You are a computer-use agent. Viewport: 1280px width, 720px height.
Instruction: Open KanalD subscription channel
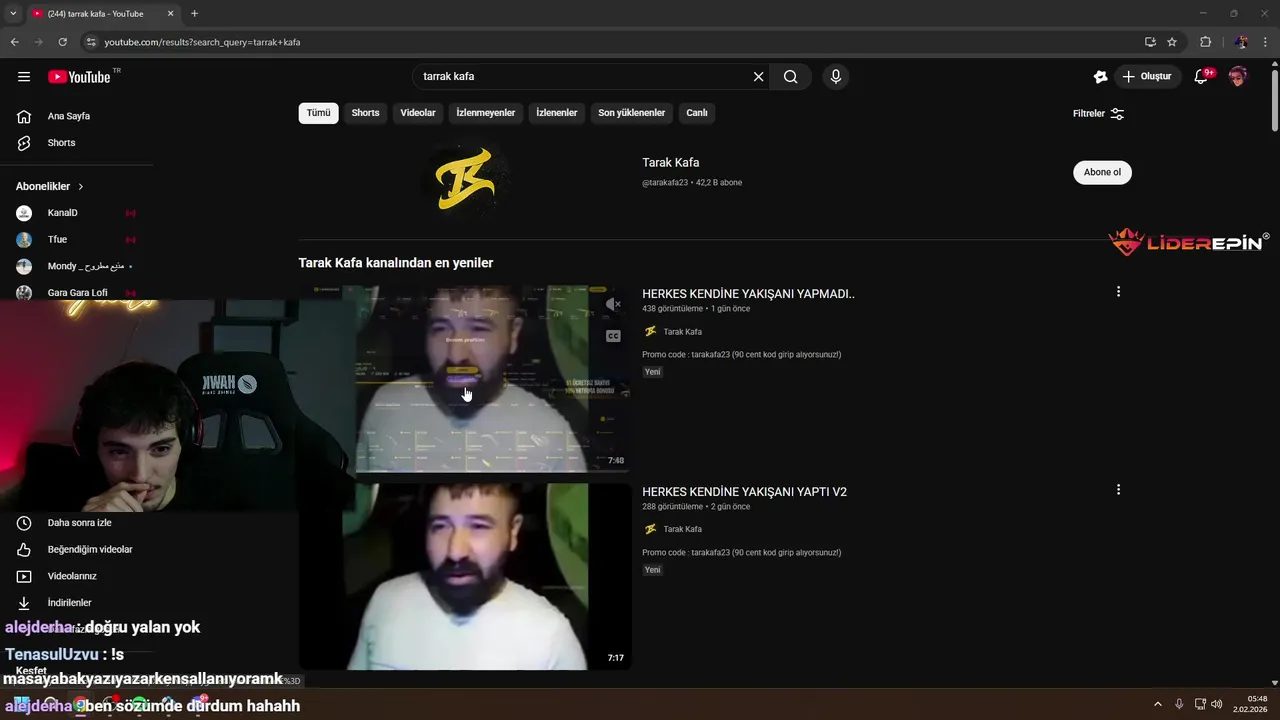[62, 213]
